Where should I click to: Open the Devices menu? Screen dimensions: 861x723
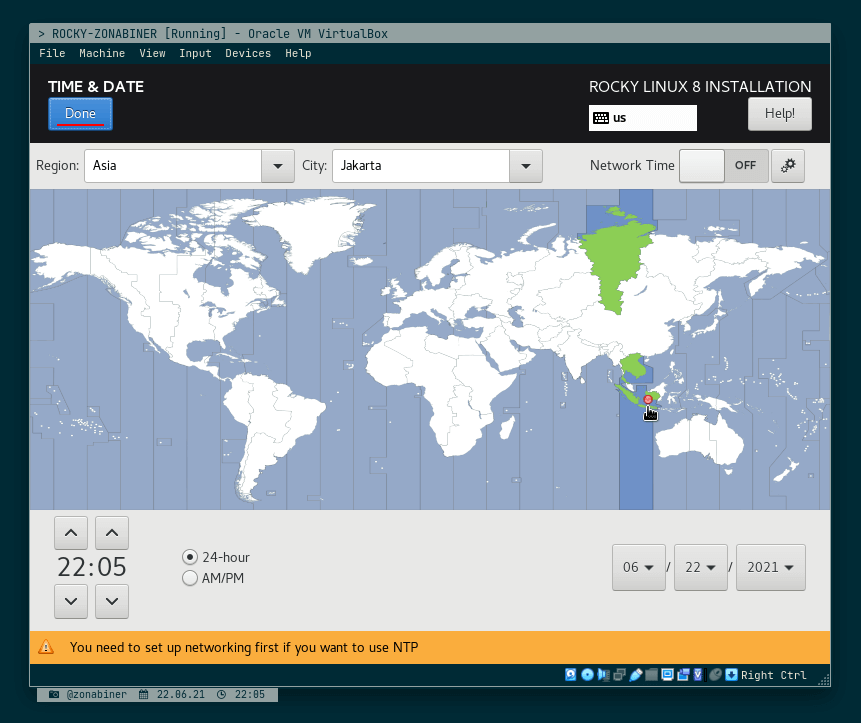(x=248, y=53)
